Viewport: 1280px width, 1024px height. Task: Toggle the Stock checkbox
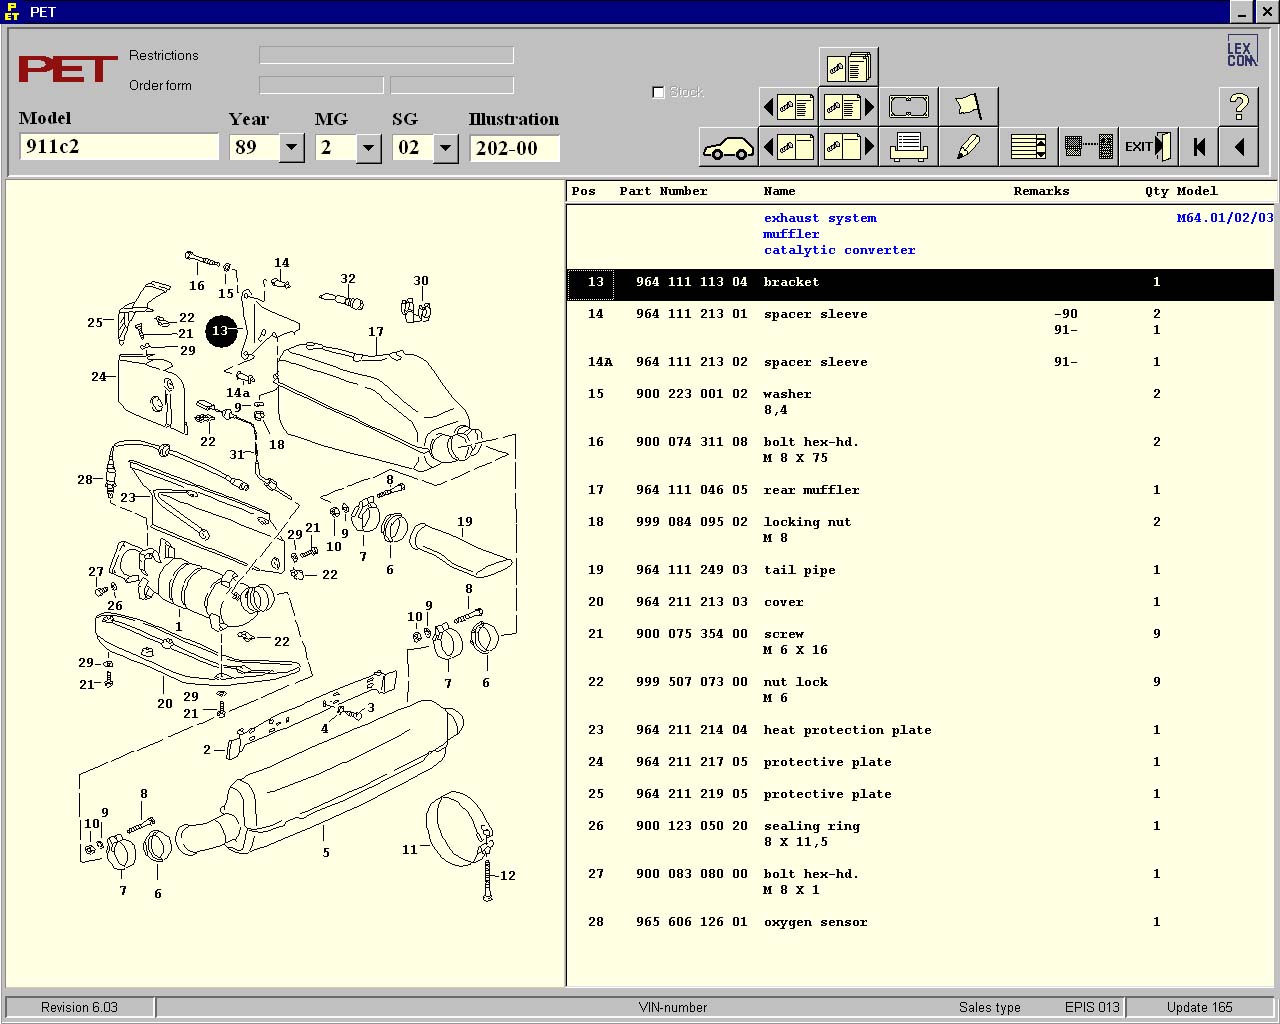[x=658, y=92]
